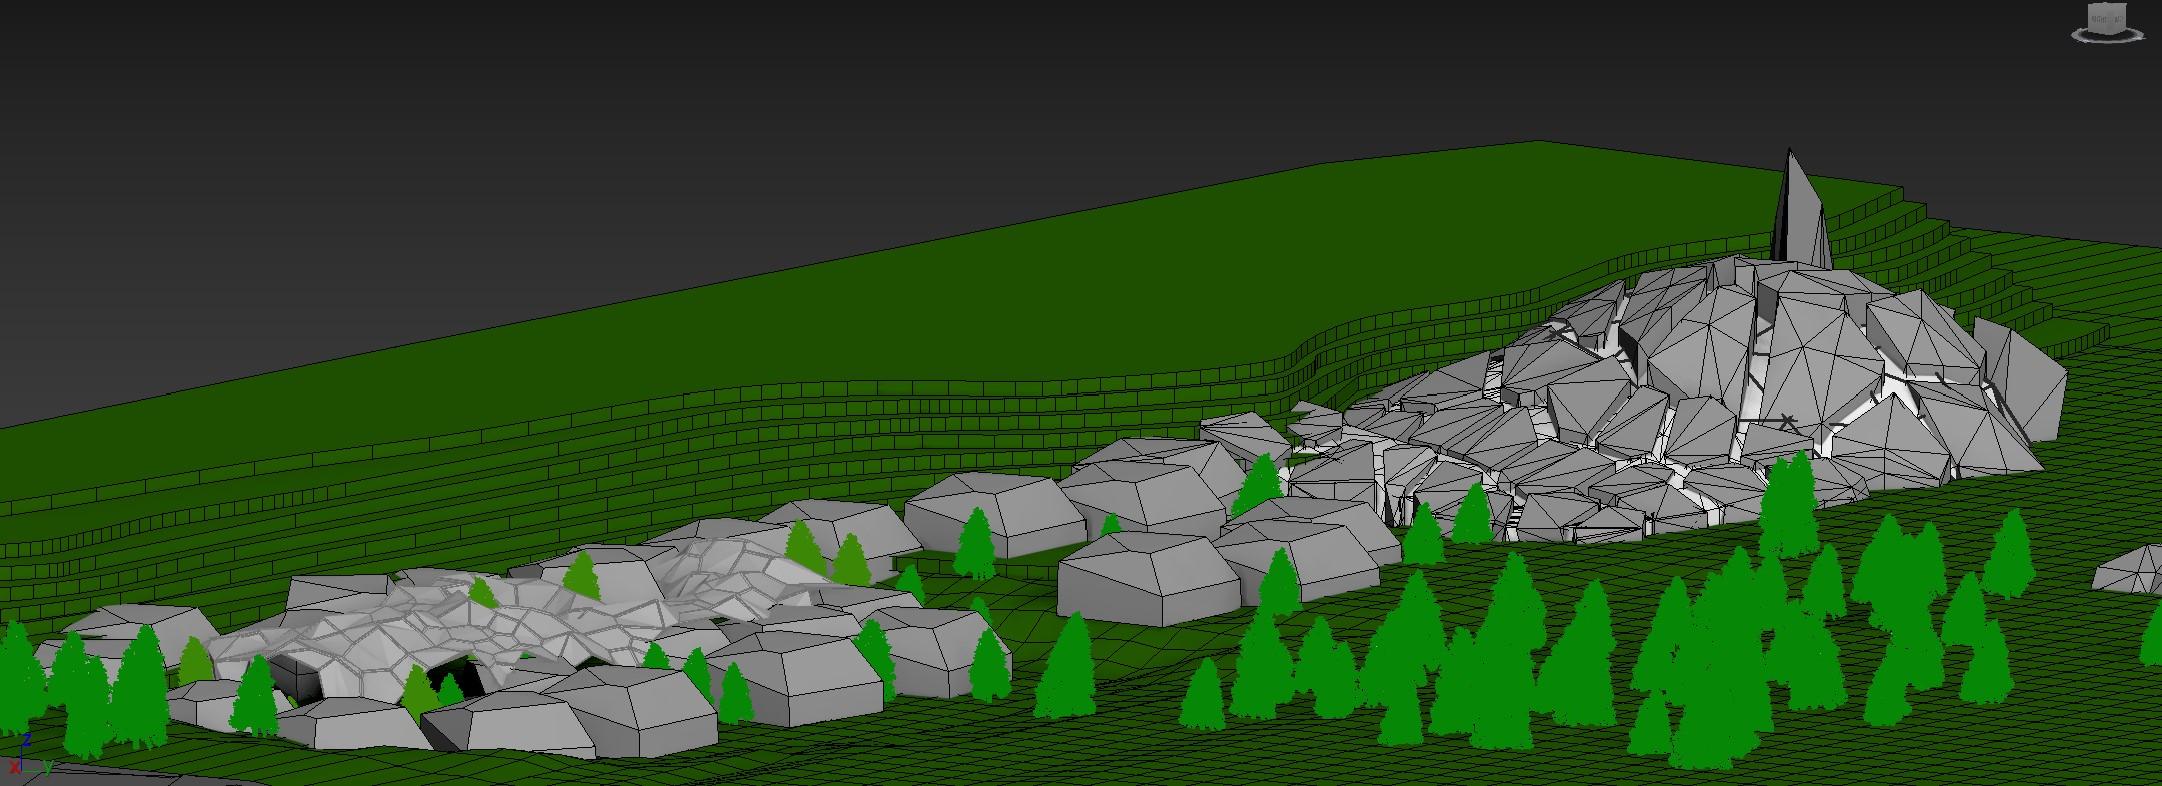
Task: Click the red X axis label
Action: tap(14, 767)
